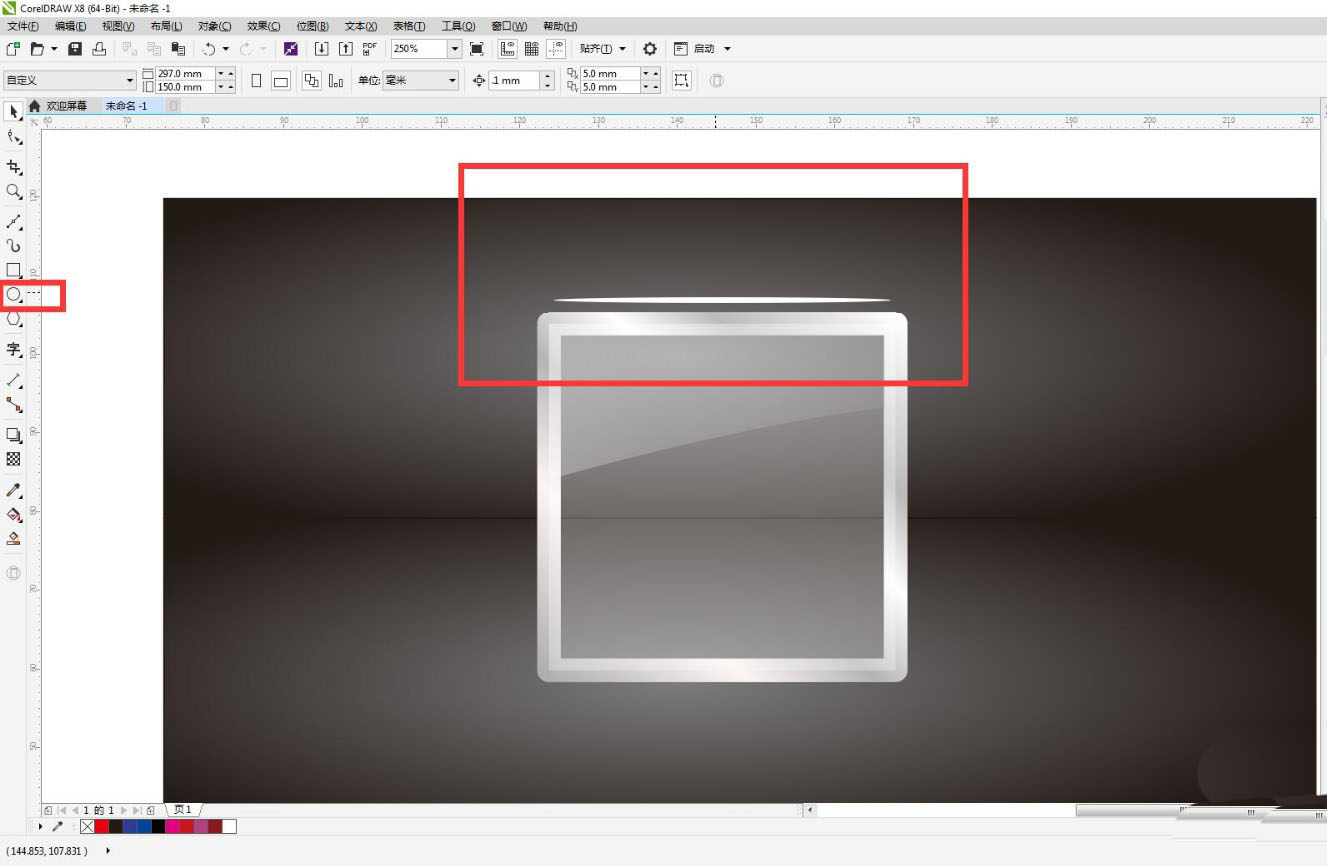Open the 250% zoom level dropdown
The image size is (1327, 866).
tap(455, 49)
